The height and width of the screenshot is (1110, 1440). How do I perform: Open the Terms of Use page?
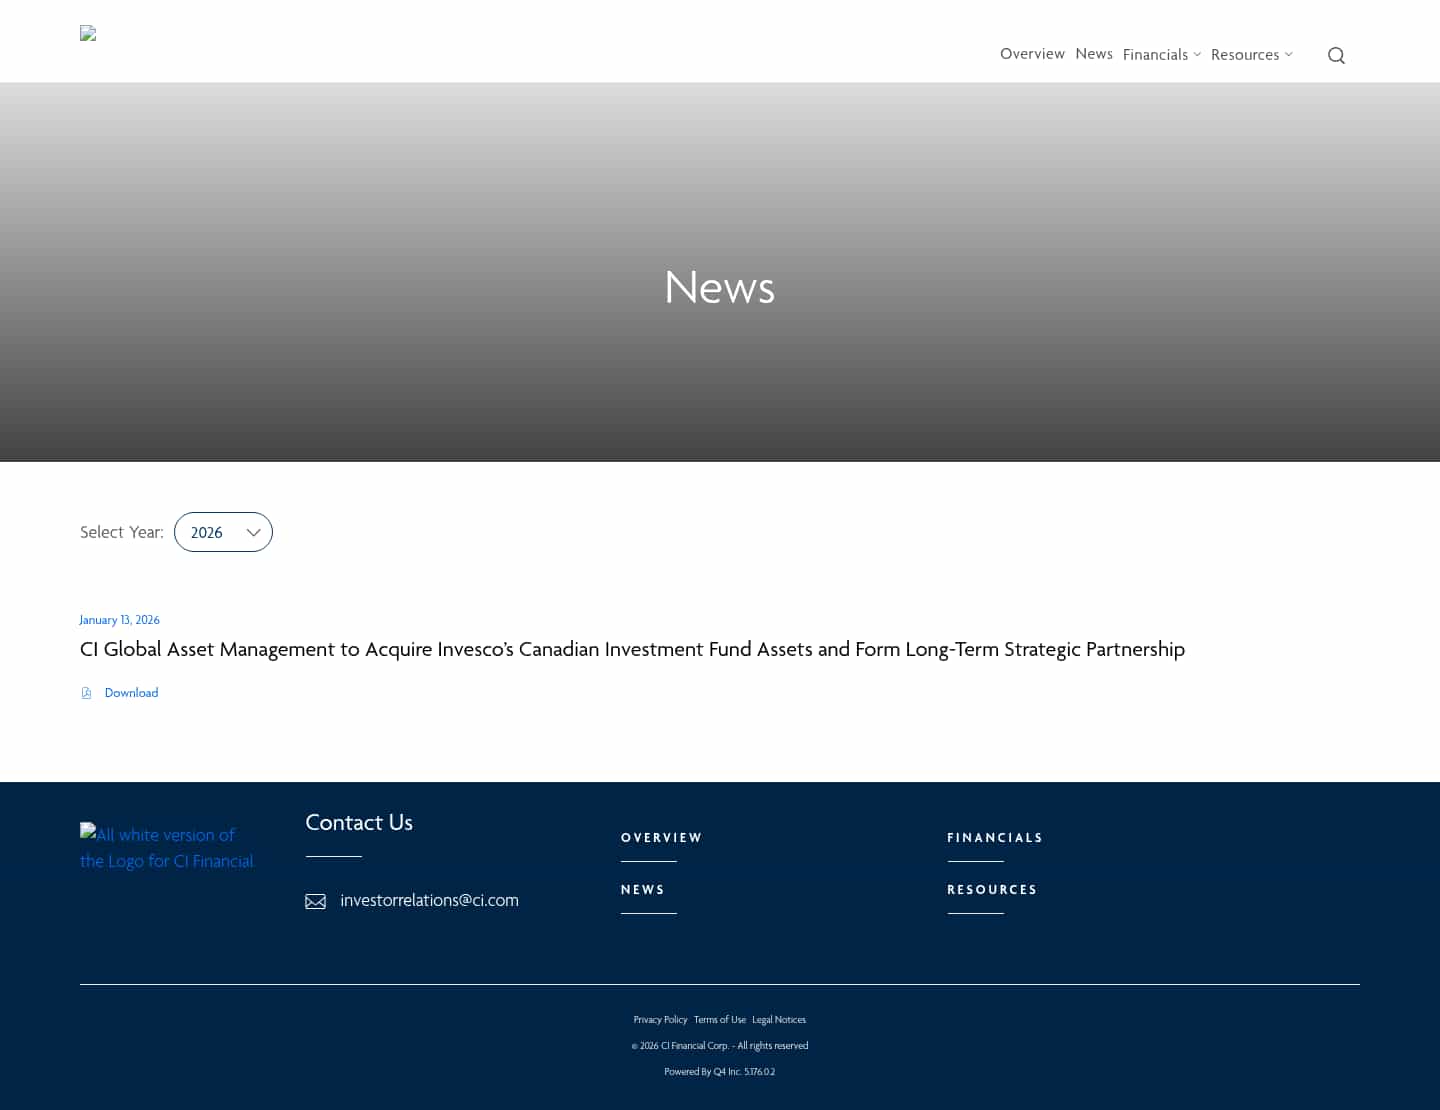719,1019
